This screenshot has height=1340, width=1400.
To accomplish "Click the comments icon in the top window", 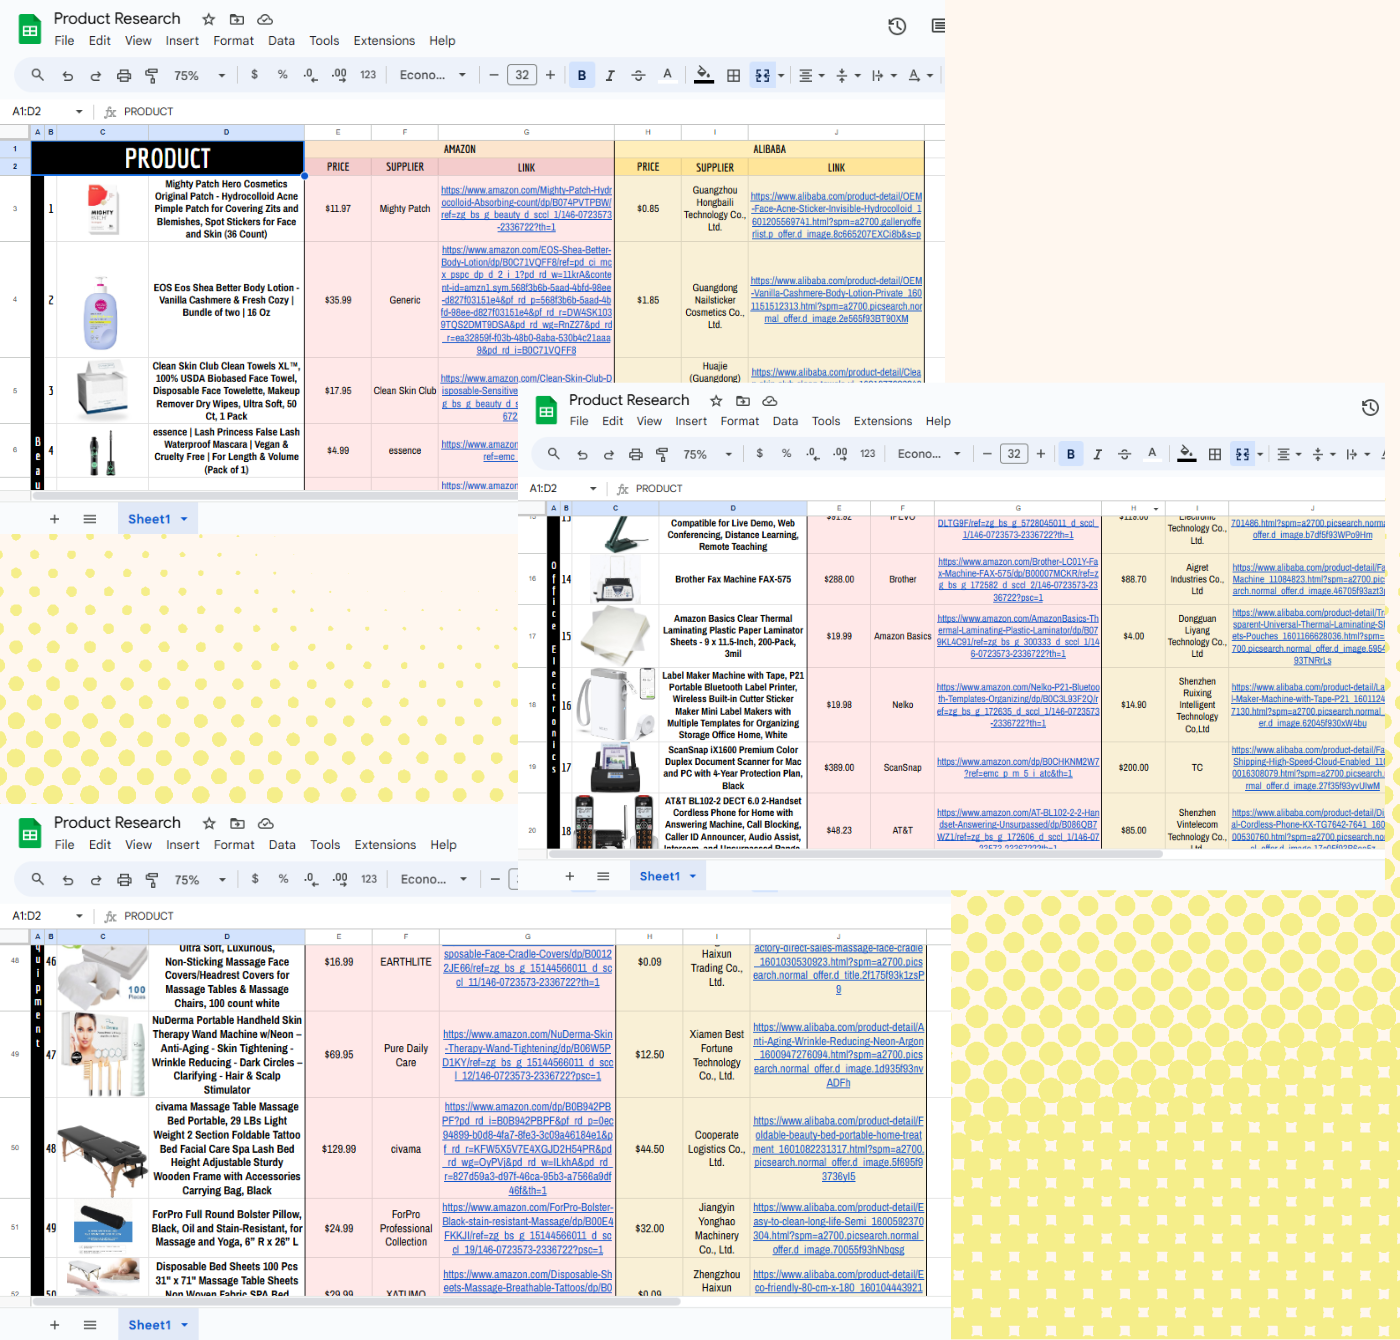I will point(937,27).
